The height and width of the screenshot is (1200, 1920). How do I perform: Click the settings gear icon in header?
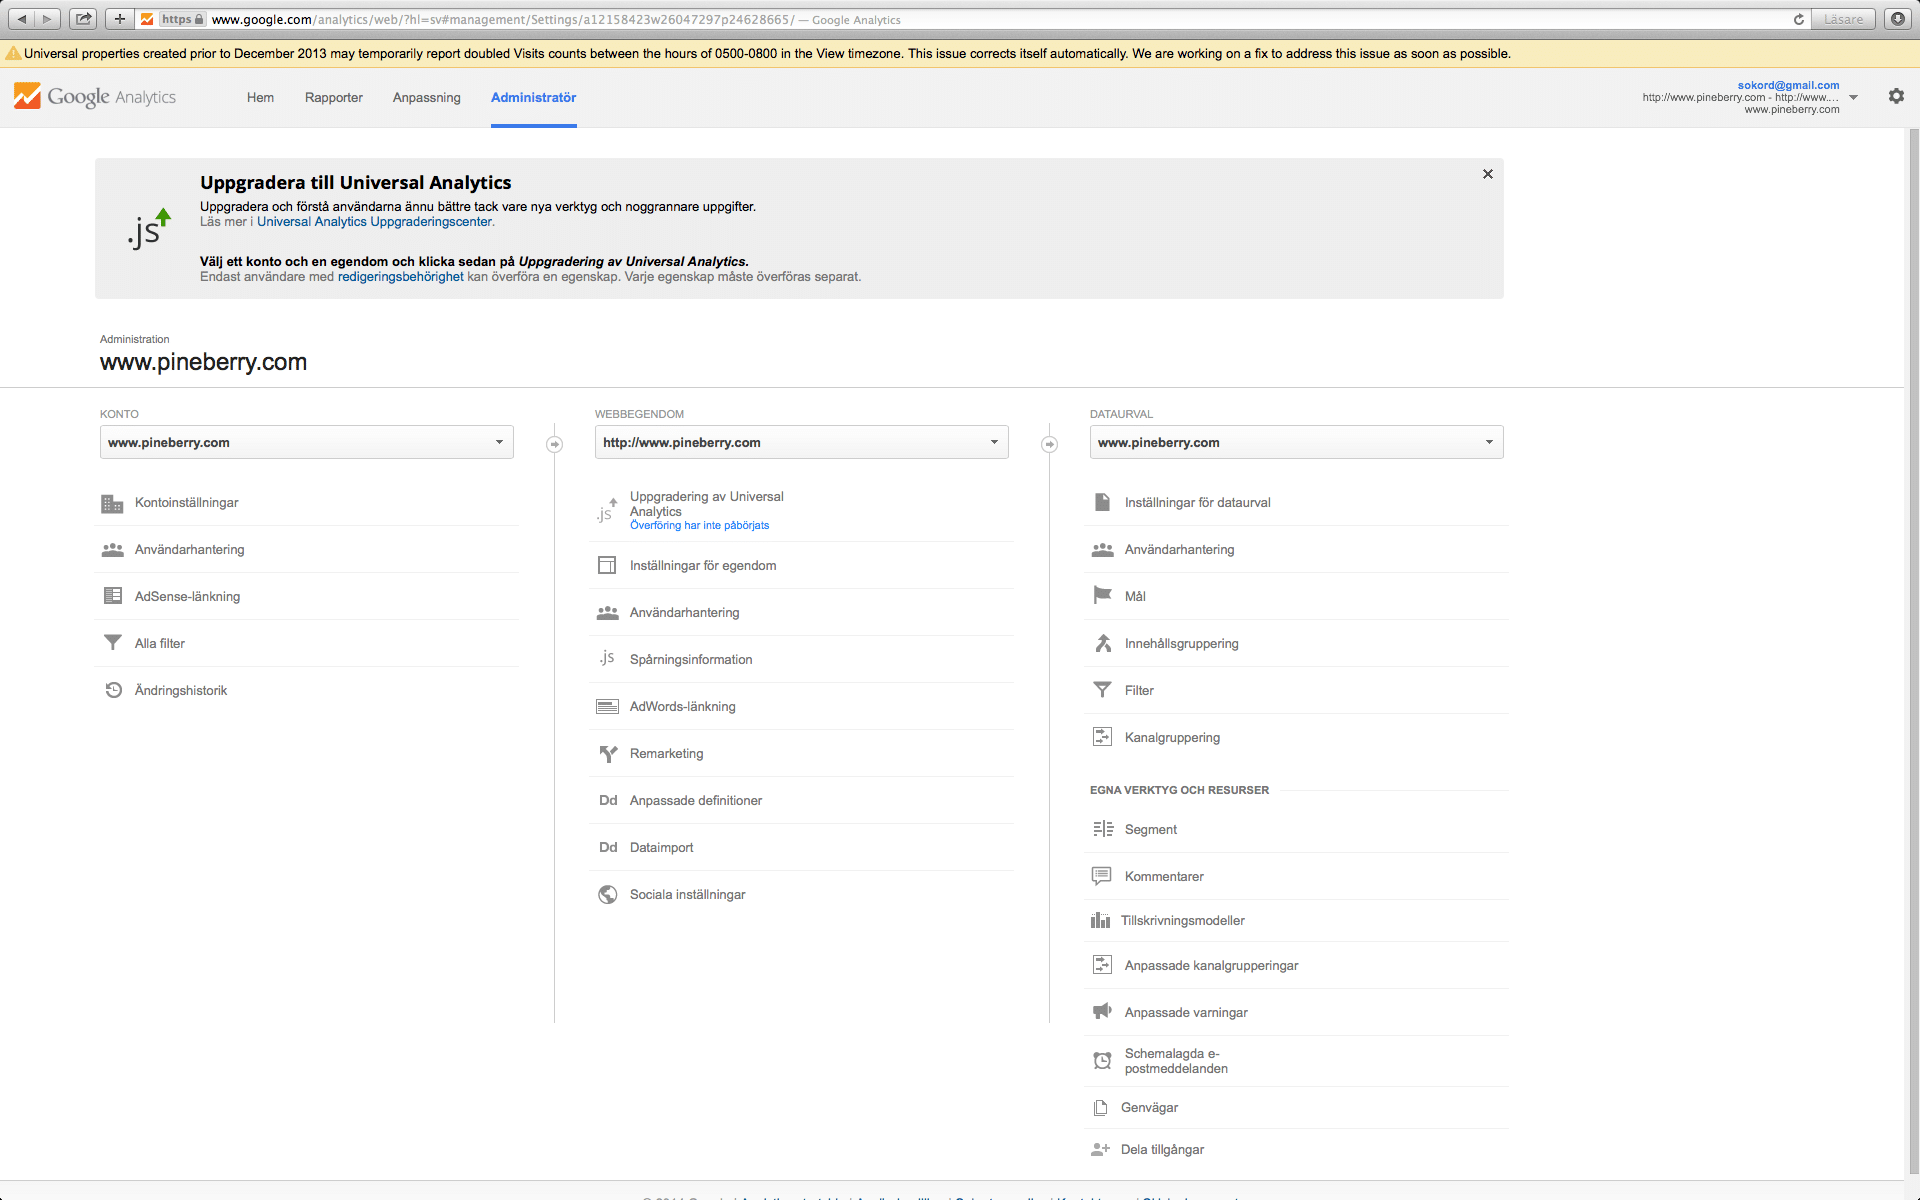click(x=1896, y=96)
